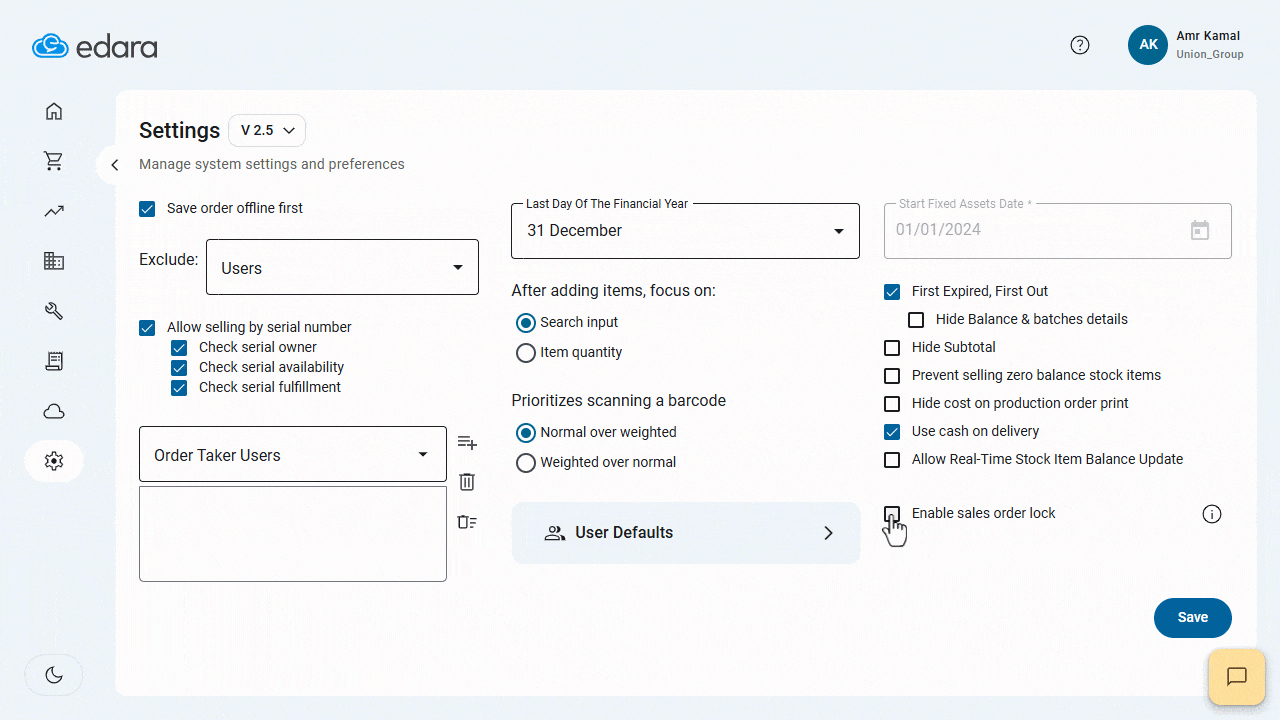Screen dimensions: 1280x720
Task: Click info icon next to sales order lock
Action: pyautogui.click(x=1212, y=514)
